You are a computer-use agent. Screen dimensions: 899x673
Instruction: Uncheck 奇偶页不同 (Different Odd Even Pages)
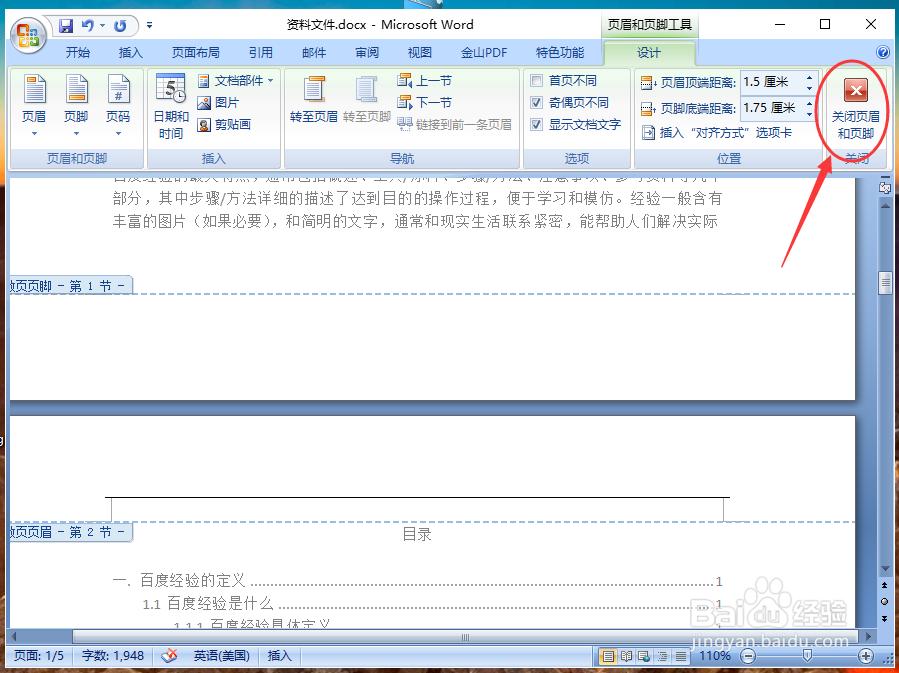(x=537, y=101)
